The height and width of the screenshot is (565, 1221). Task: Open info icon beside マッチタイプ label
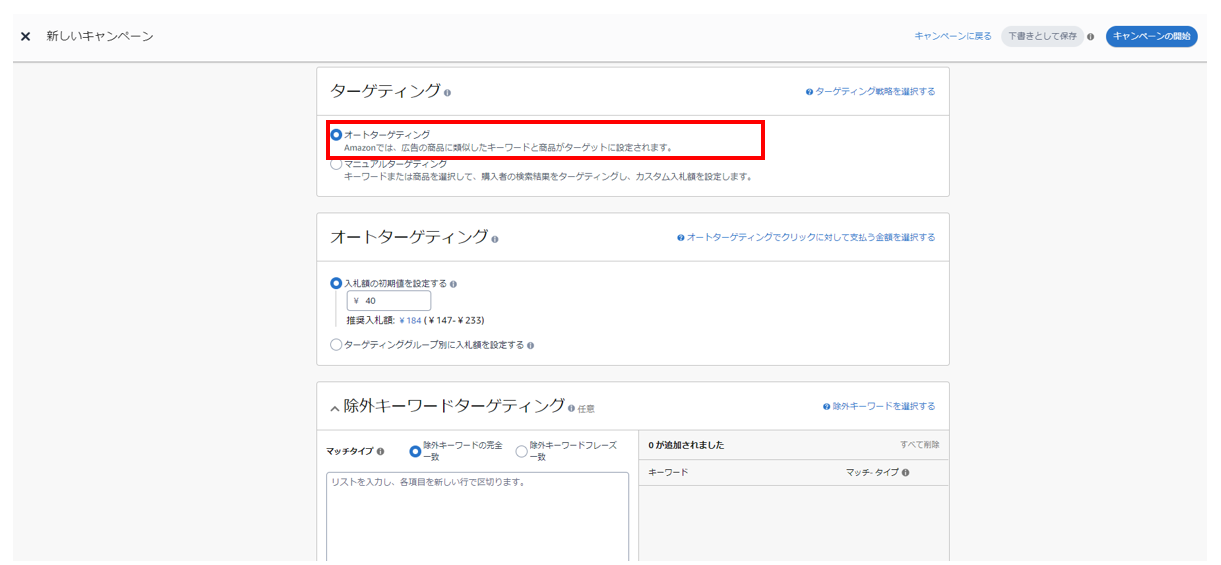pos(380,451)
